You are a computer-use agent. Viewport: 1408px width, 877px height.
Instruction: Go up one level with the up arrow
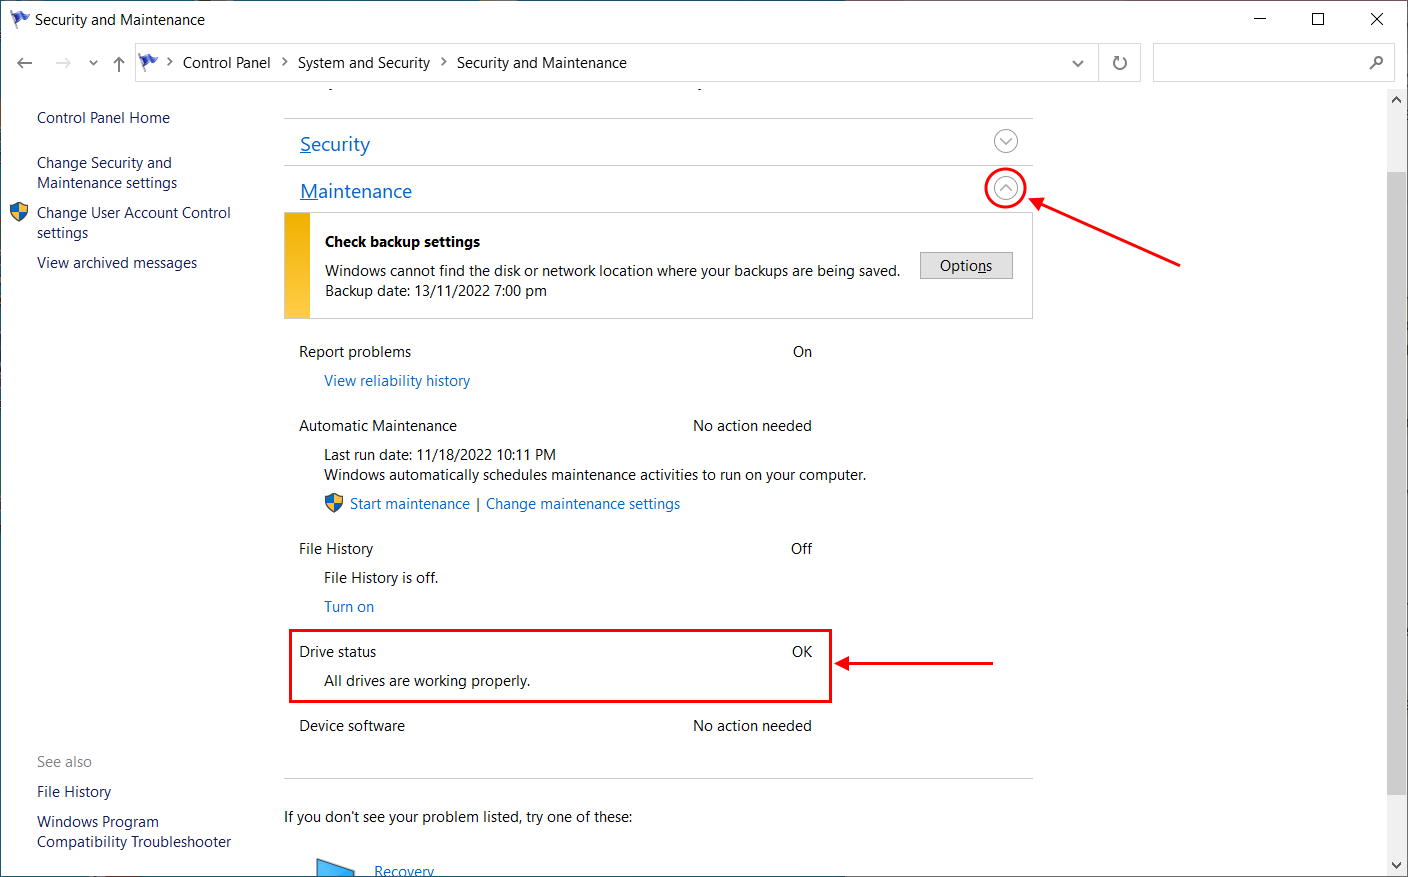[x=119, y=63]
